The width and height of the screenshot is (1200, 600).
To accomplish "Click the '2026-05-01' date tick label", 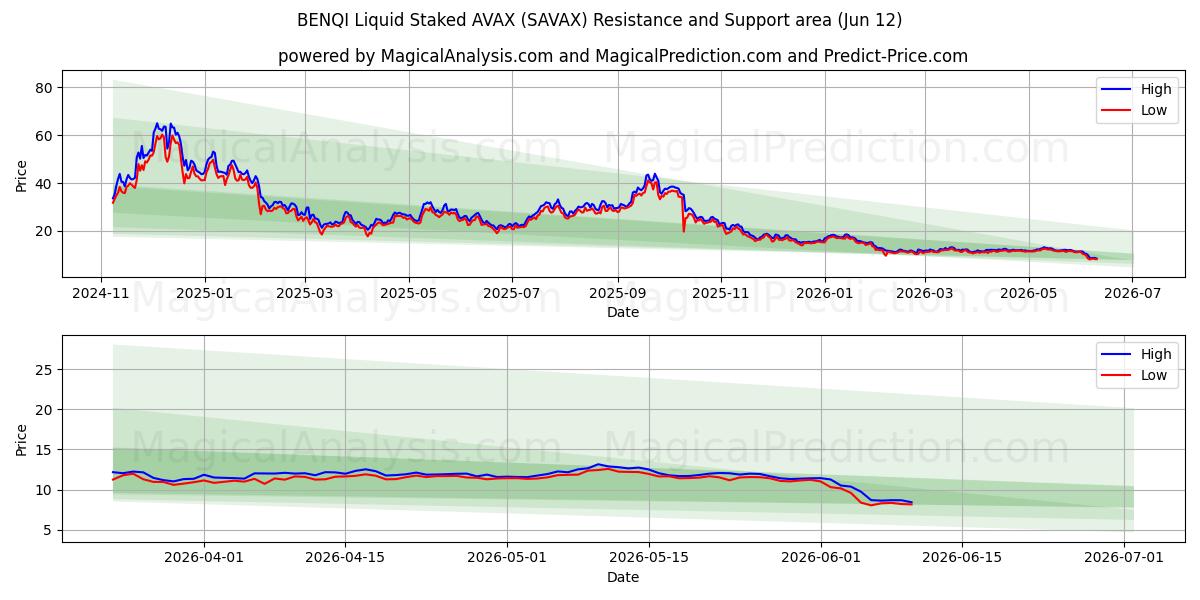I will [x=505, y=559].
